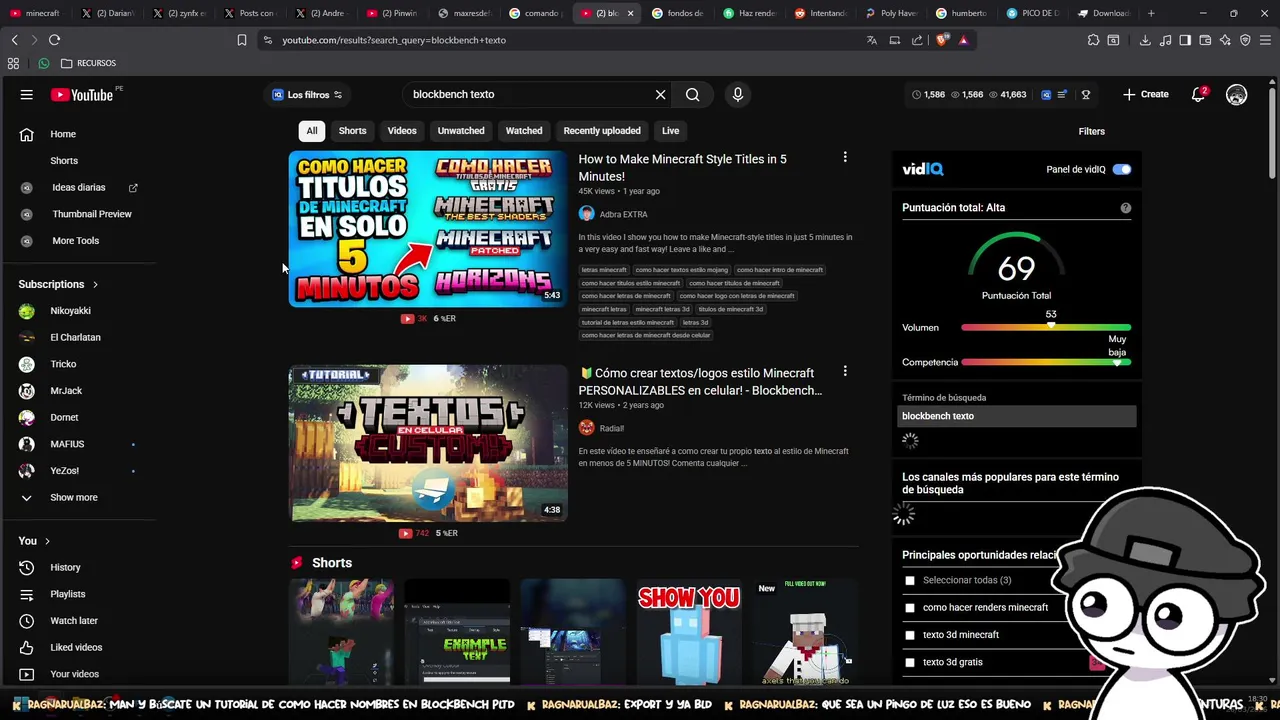
Task: Click the vidIQ Competencia score bar
Action: (1046, 362)
